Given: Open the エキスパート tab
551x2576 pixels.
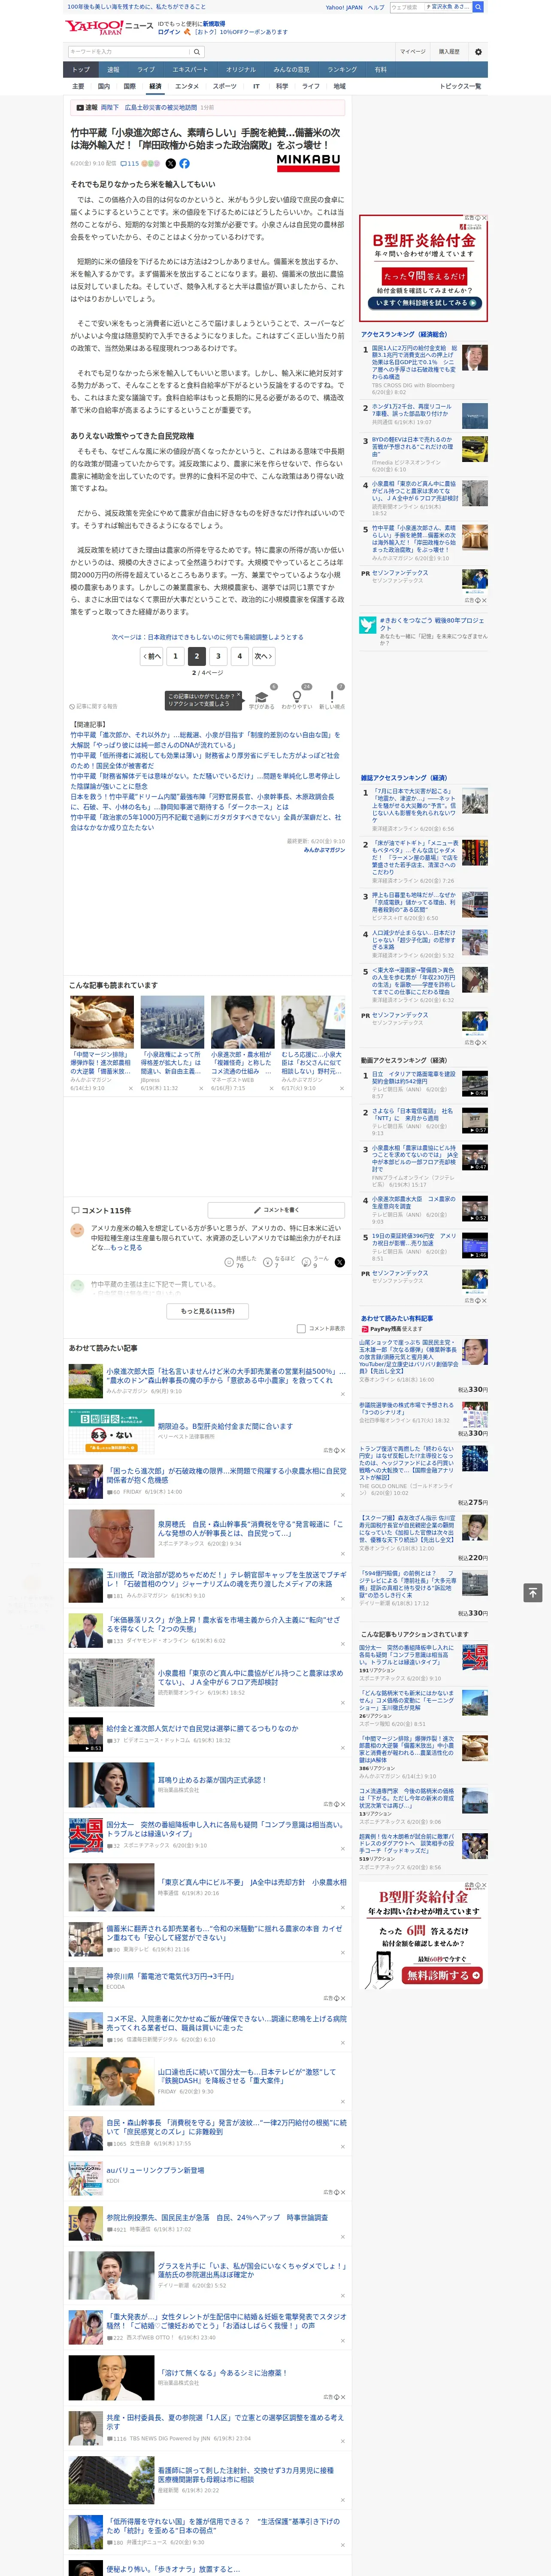Looking at the screenshot, I should [x=190, y=70].
